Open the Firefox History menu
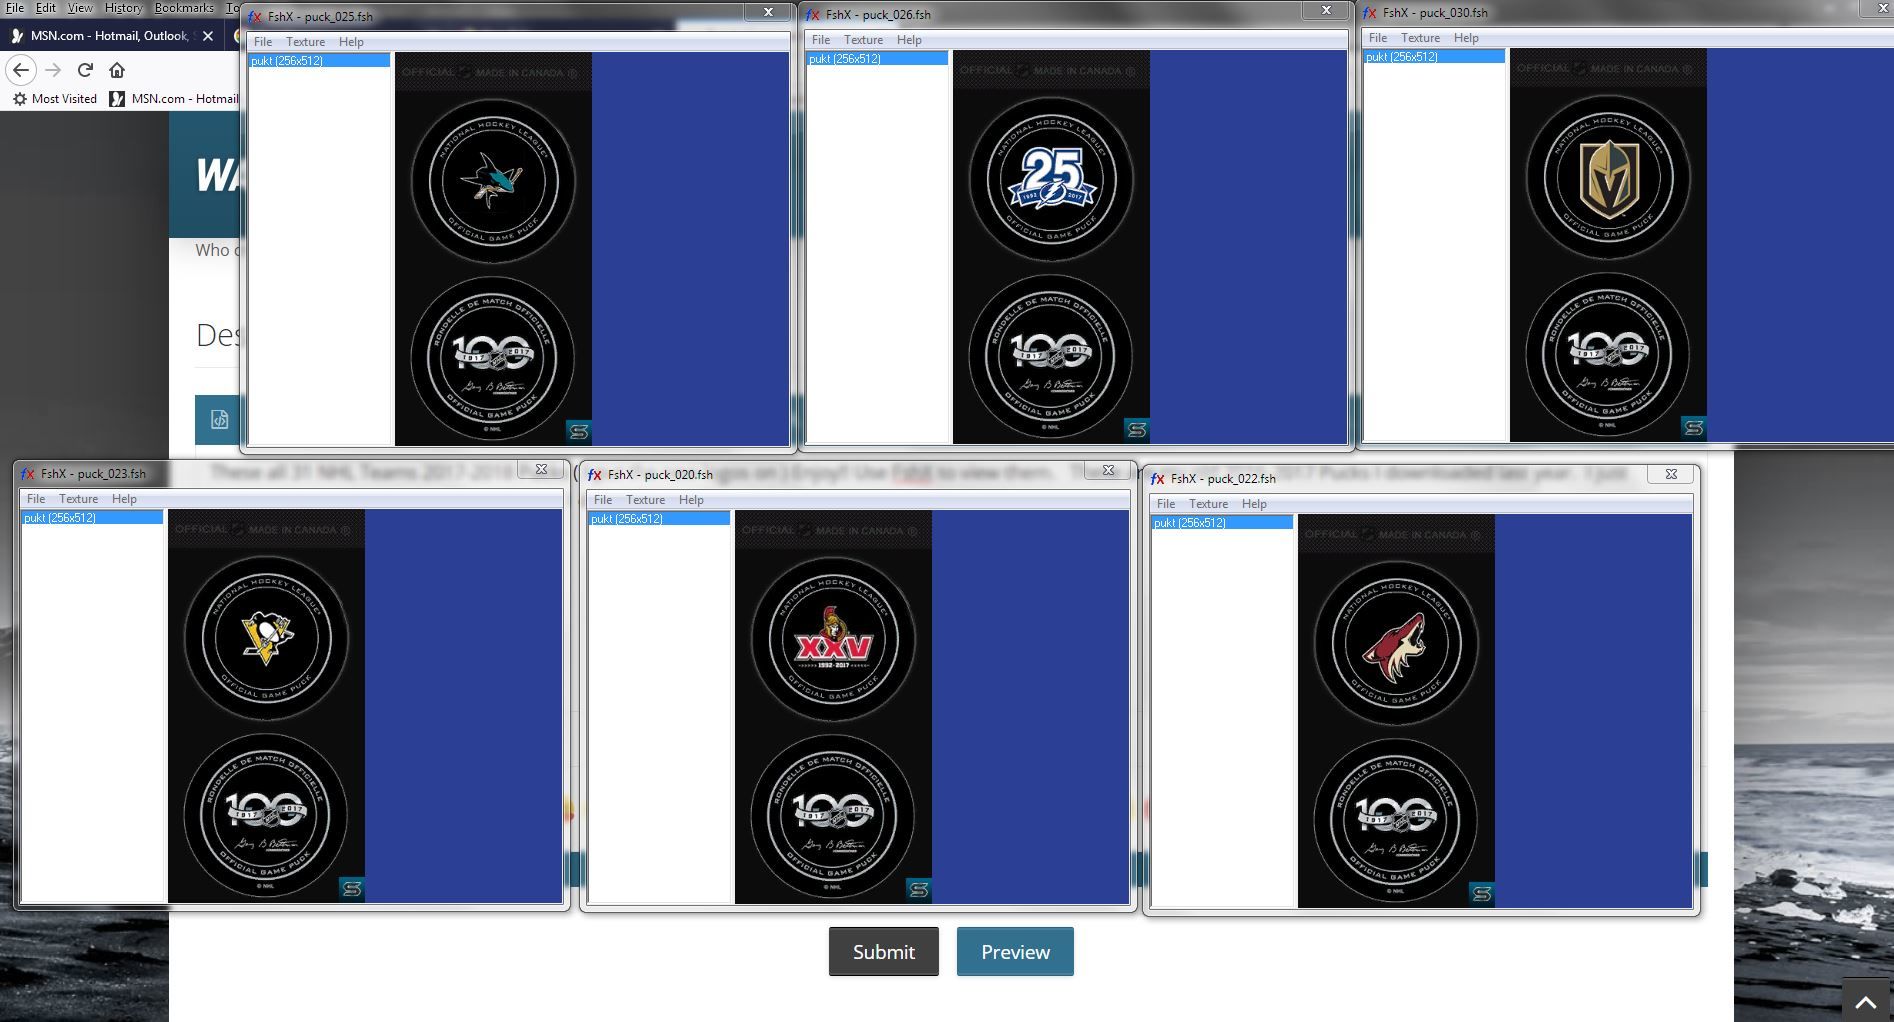 tap(123, 7)
